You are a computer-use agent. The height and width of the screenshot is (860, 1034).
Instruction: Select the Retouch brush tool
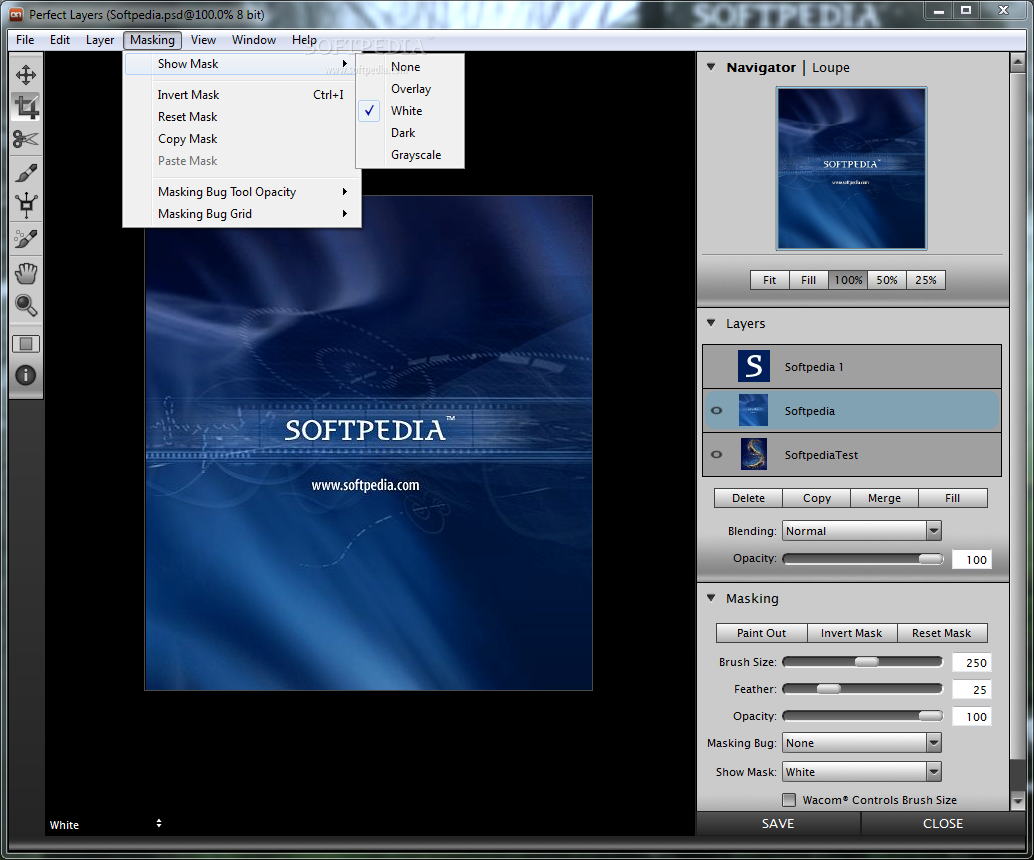(26, 239)
